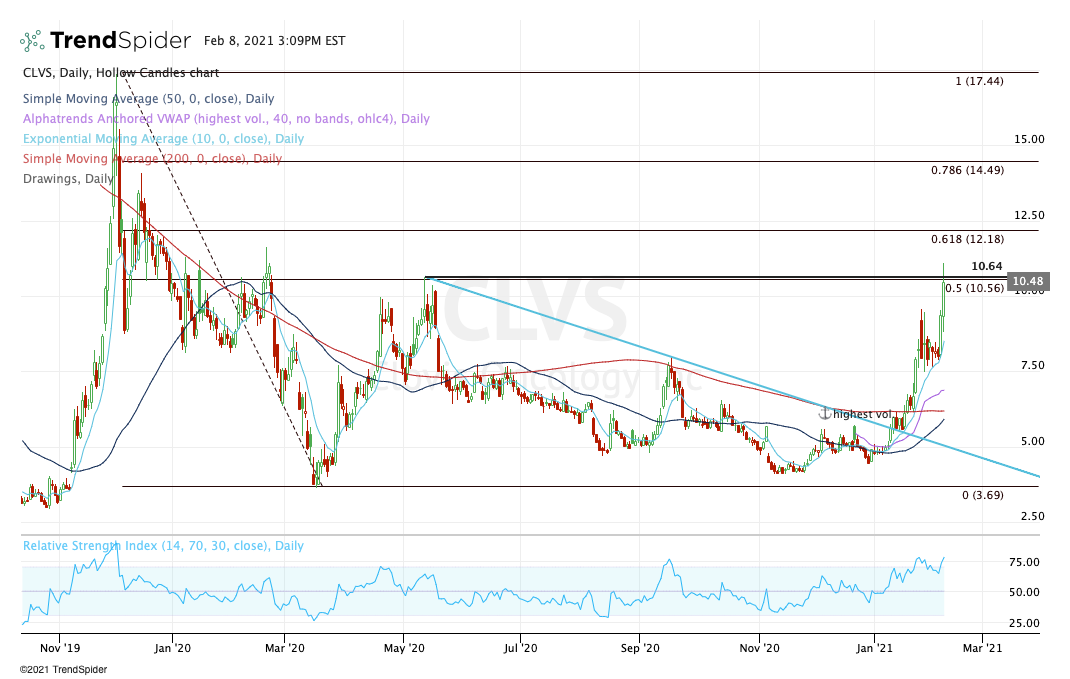Click the 'highest vol.' anchored VWAP label
This screenshot has height=679, width=1070.
[x=862, y=414]
